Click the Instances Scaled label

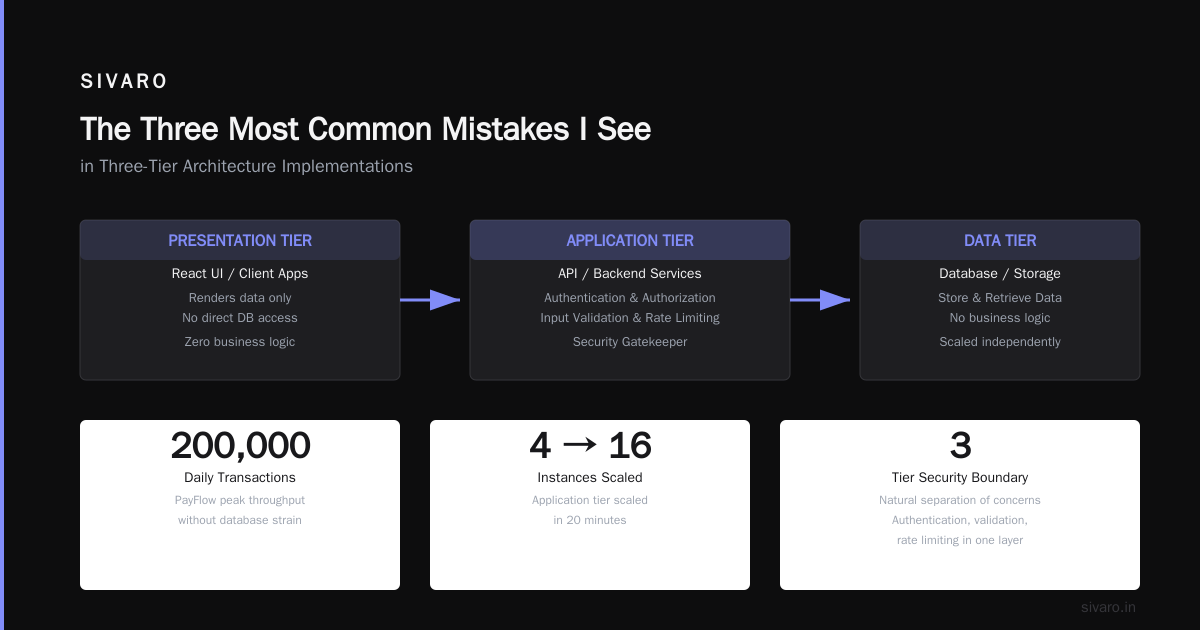pos(590,477)
